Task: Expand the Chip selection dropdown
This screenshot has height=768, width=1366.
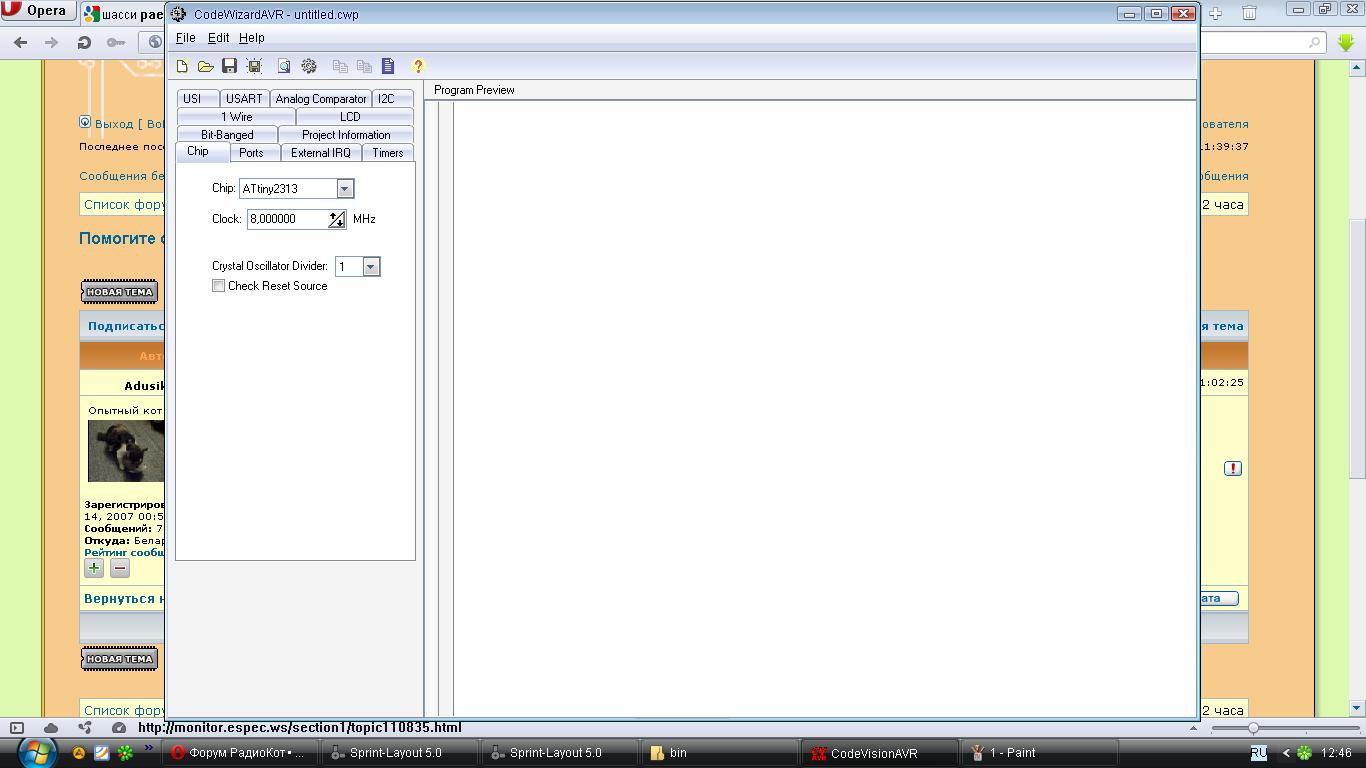Action: [344, 189]
